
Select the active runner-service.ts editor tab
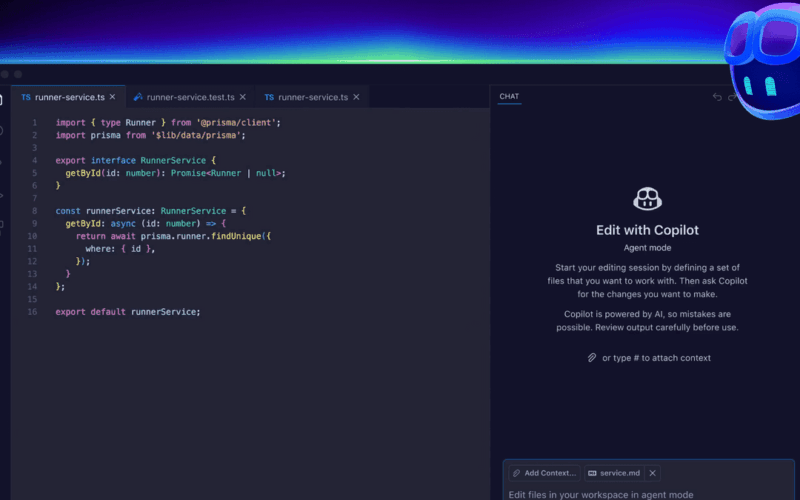click(68, 97)
